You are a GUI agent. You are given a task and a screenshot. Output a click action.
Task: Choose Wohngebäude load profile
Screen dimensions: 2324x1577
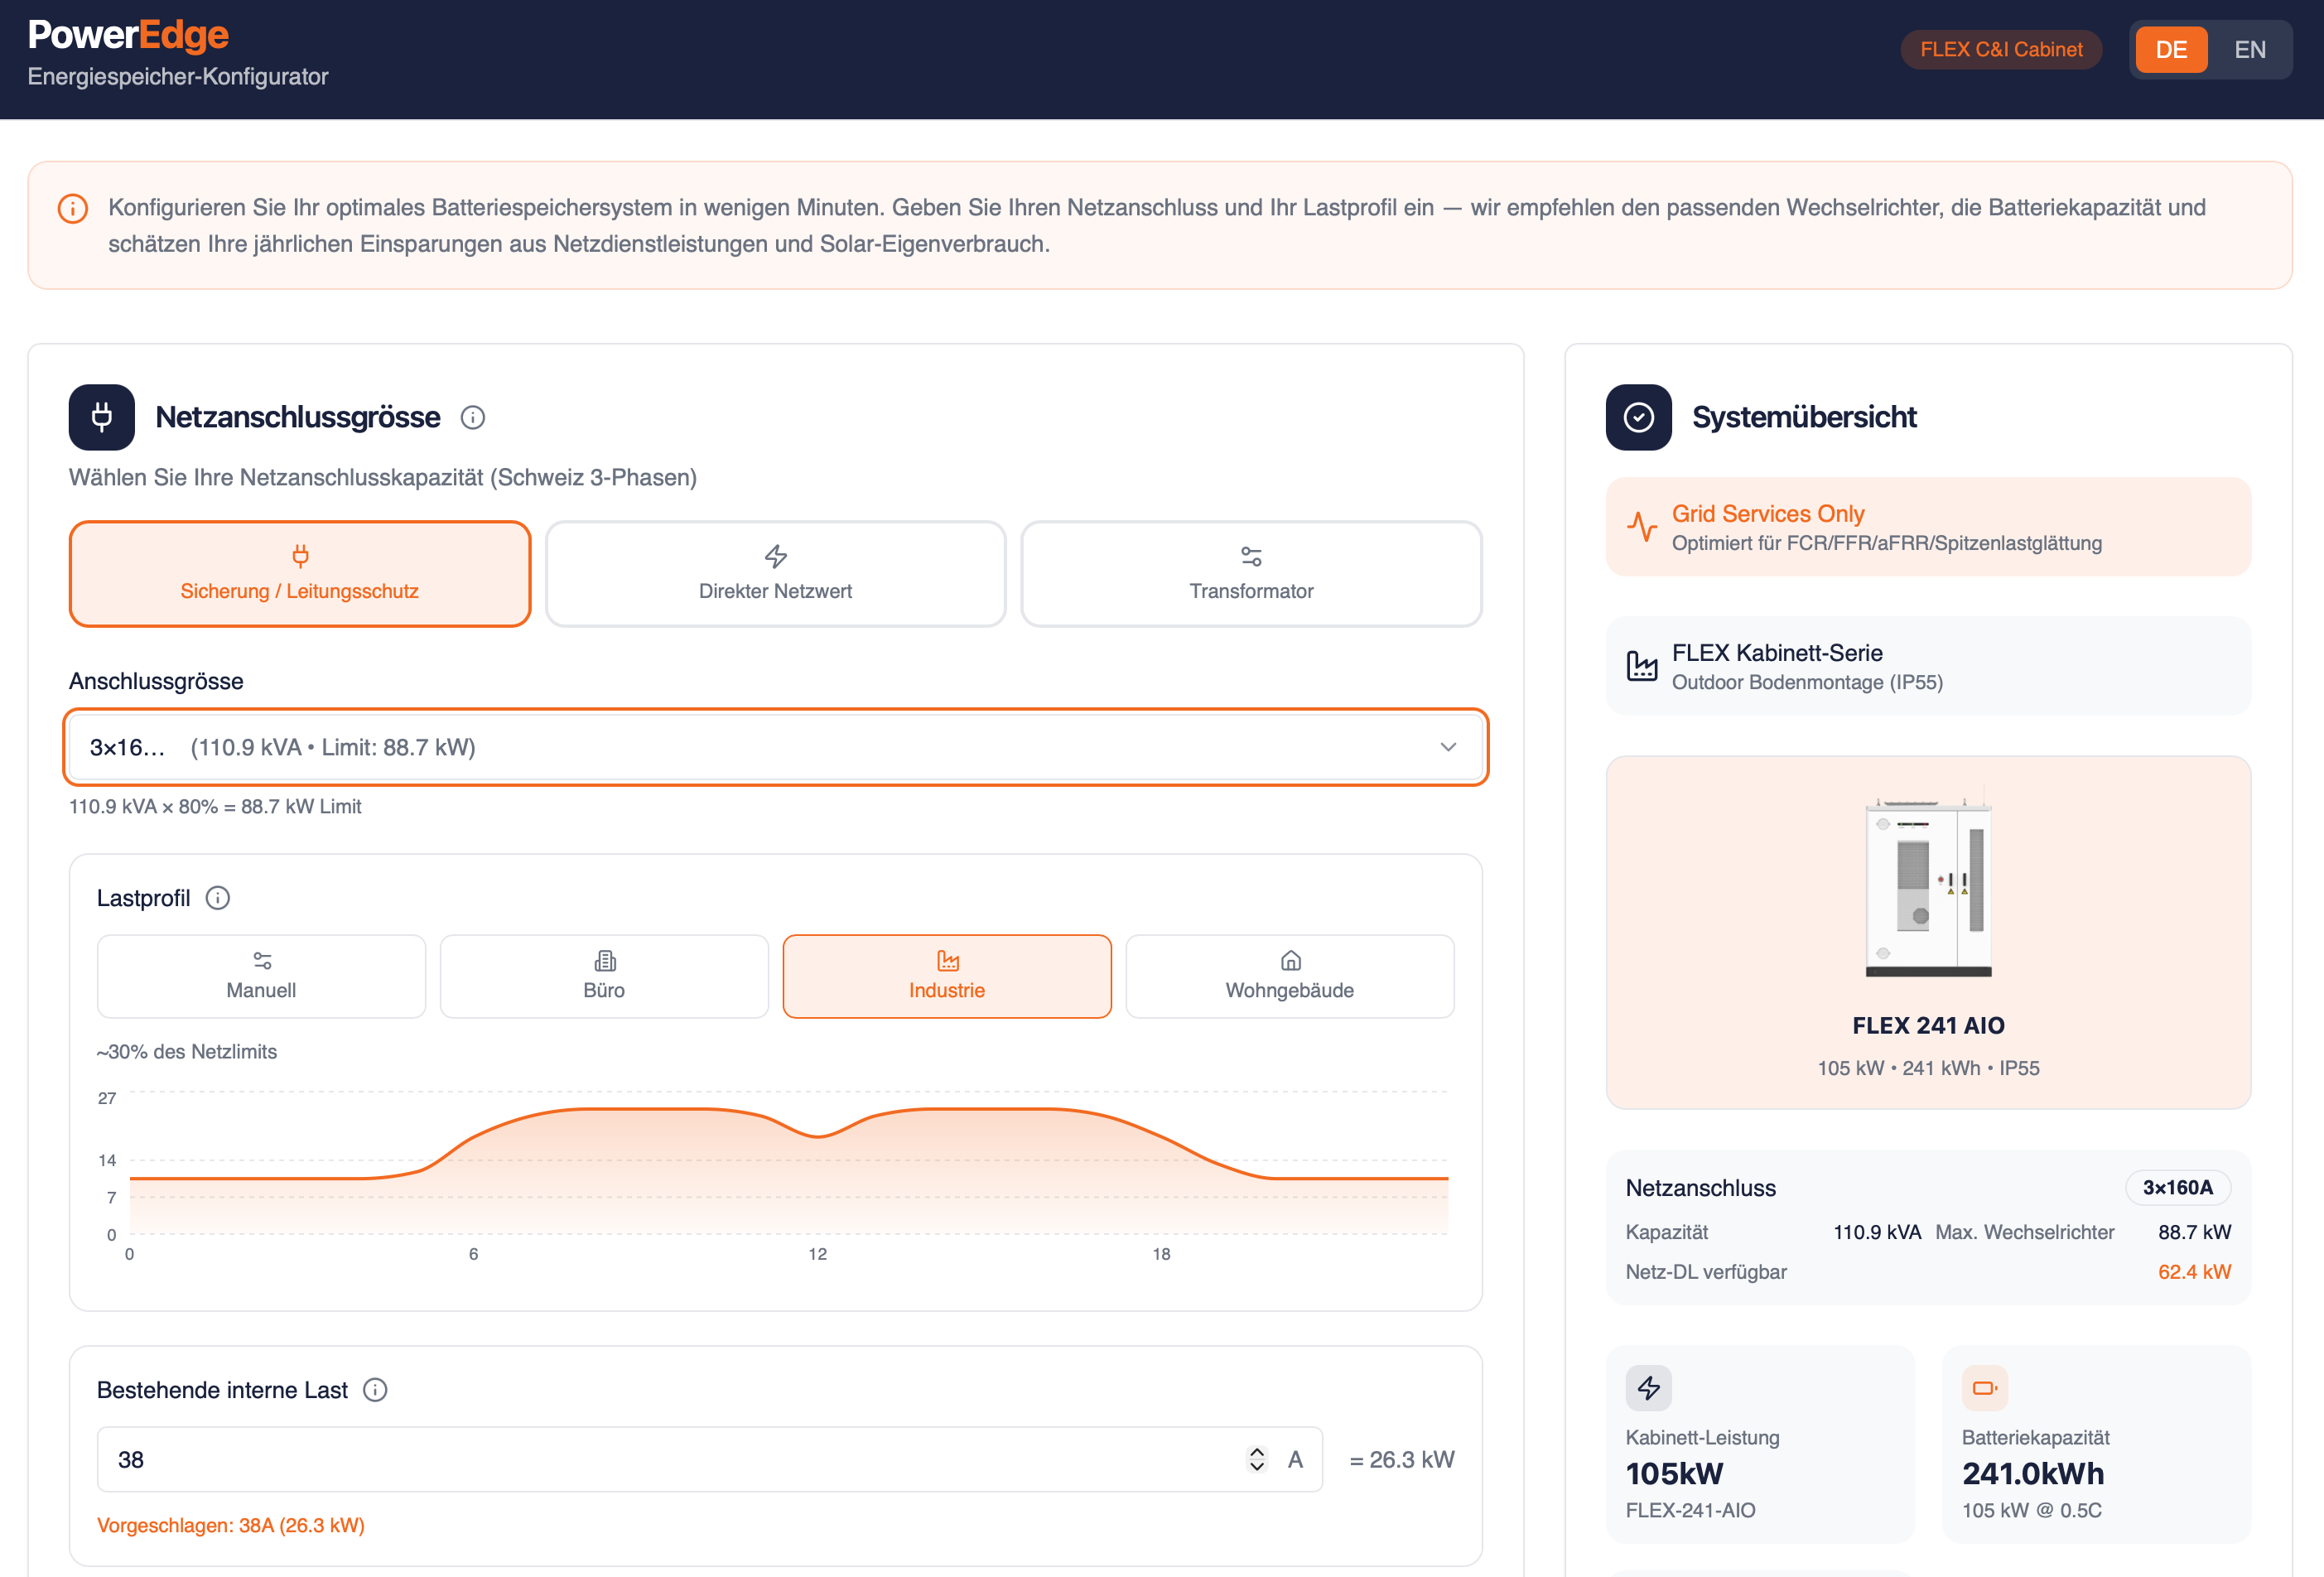coord(1289,976)
